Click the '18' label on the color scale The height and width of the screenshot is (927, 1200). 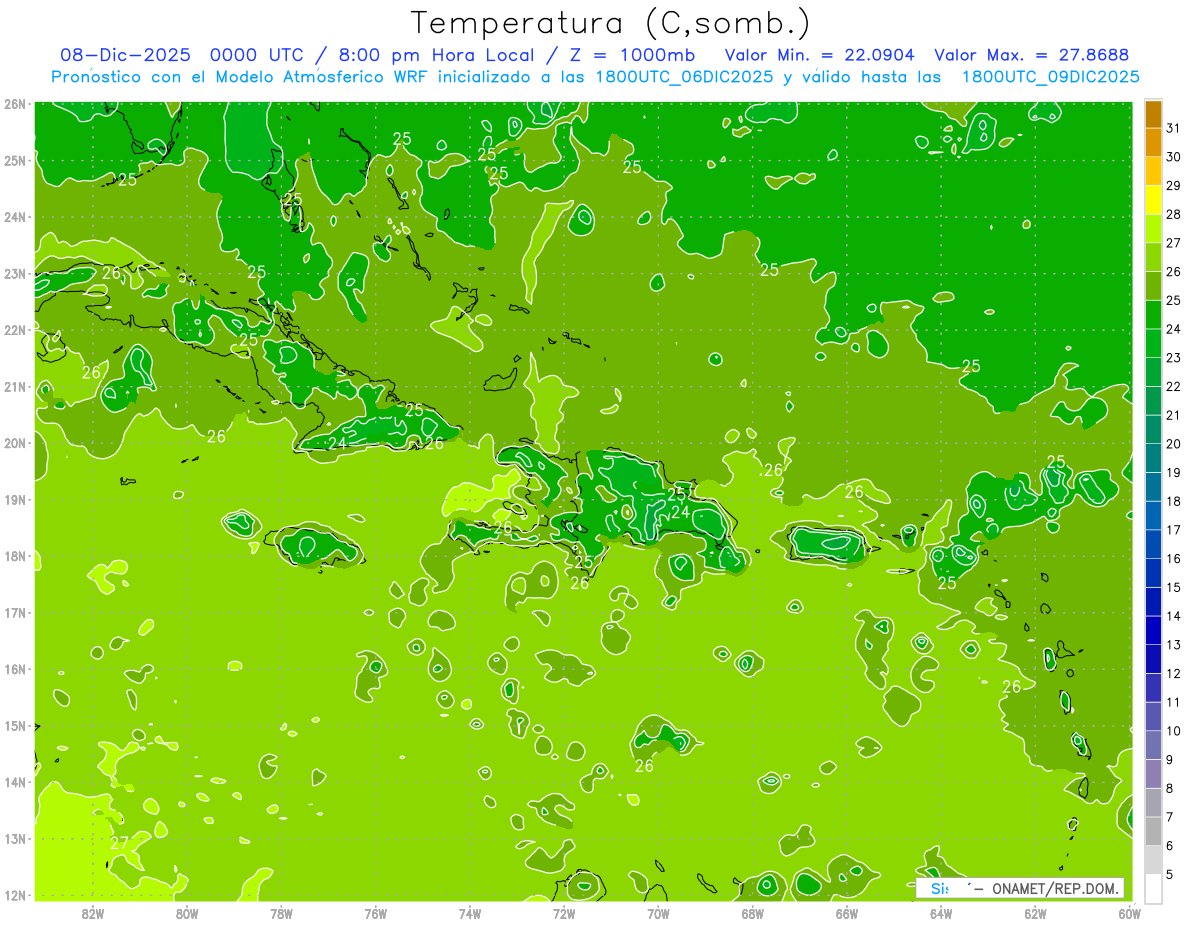[1173, 501]
